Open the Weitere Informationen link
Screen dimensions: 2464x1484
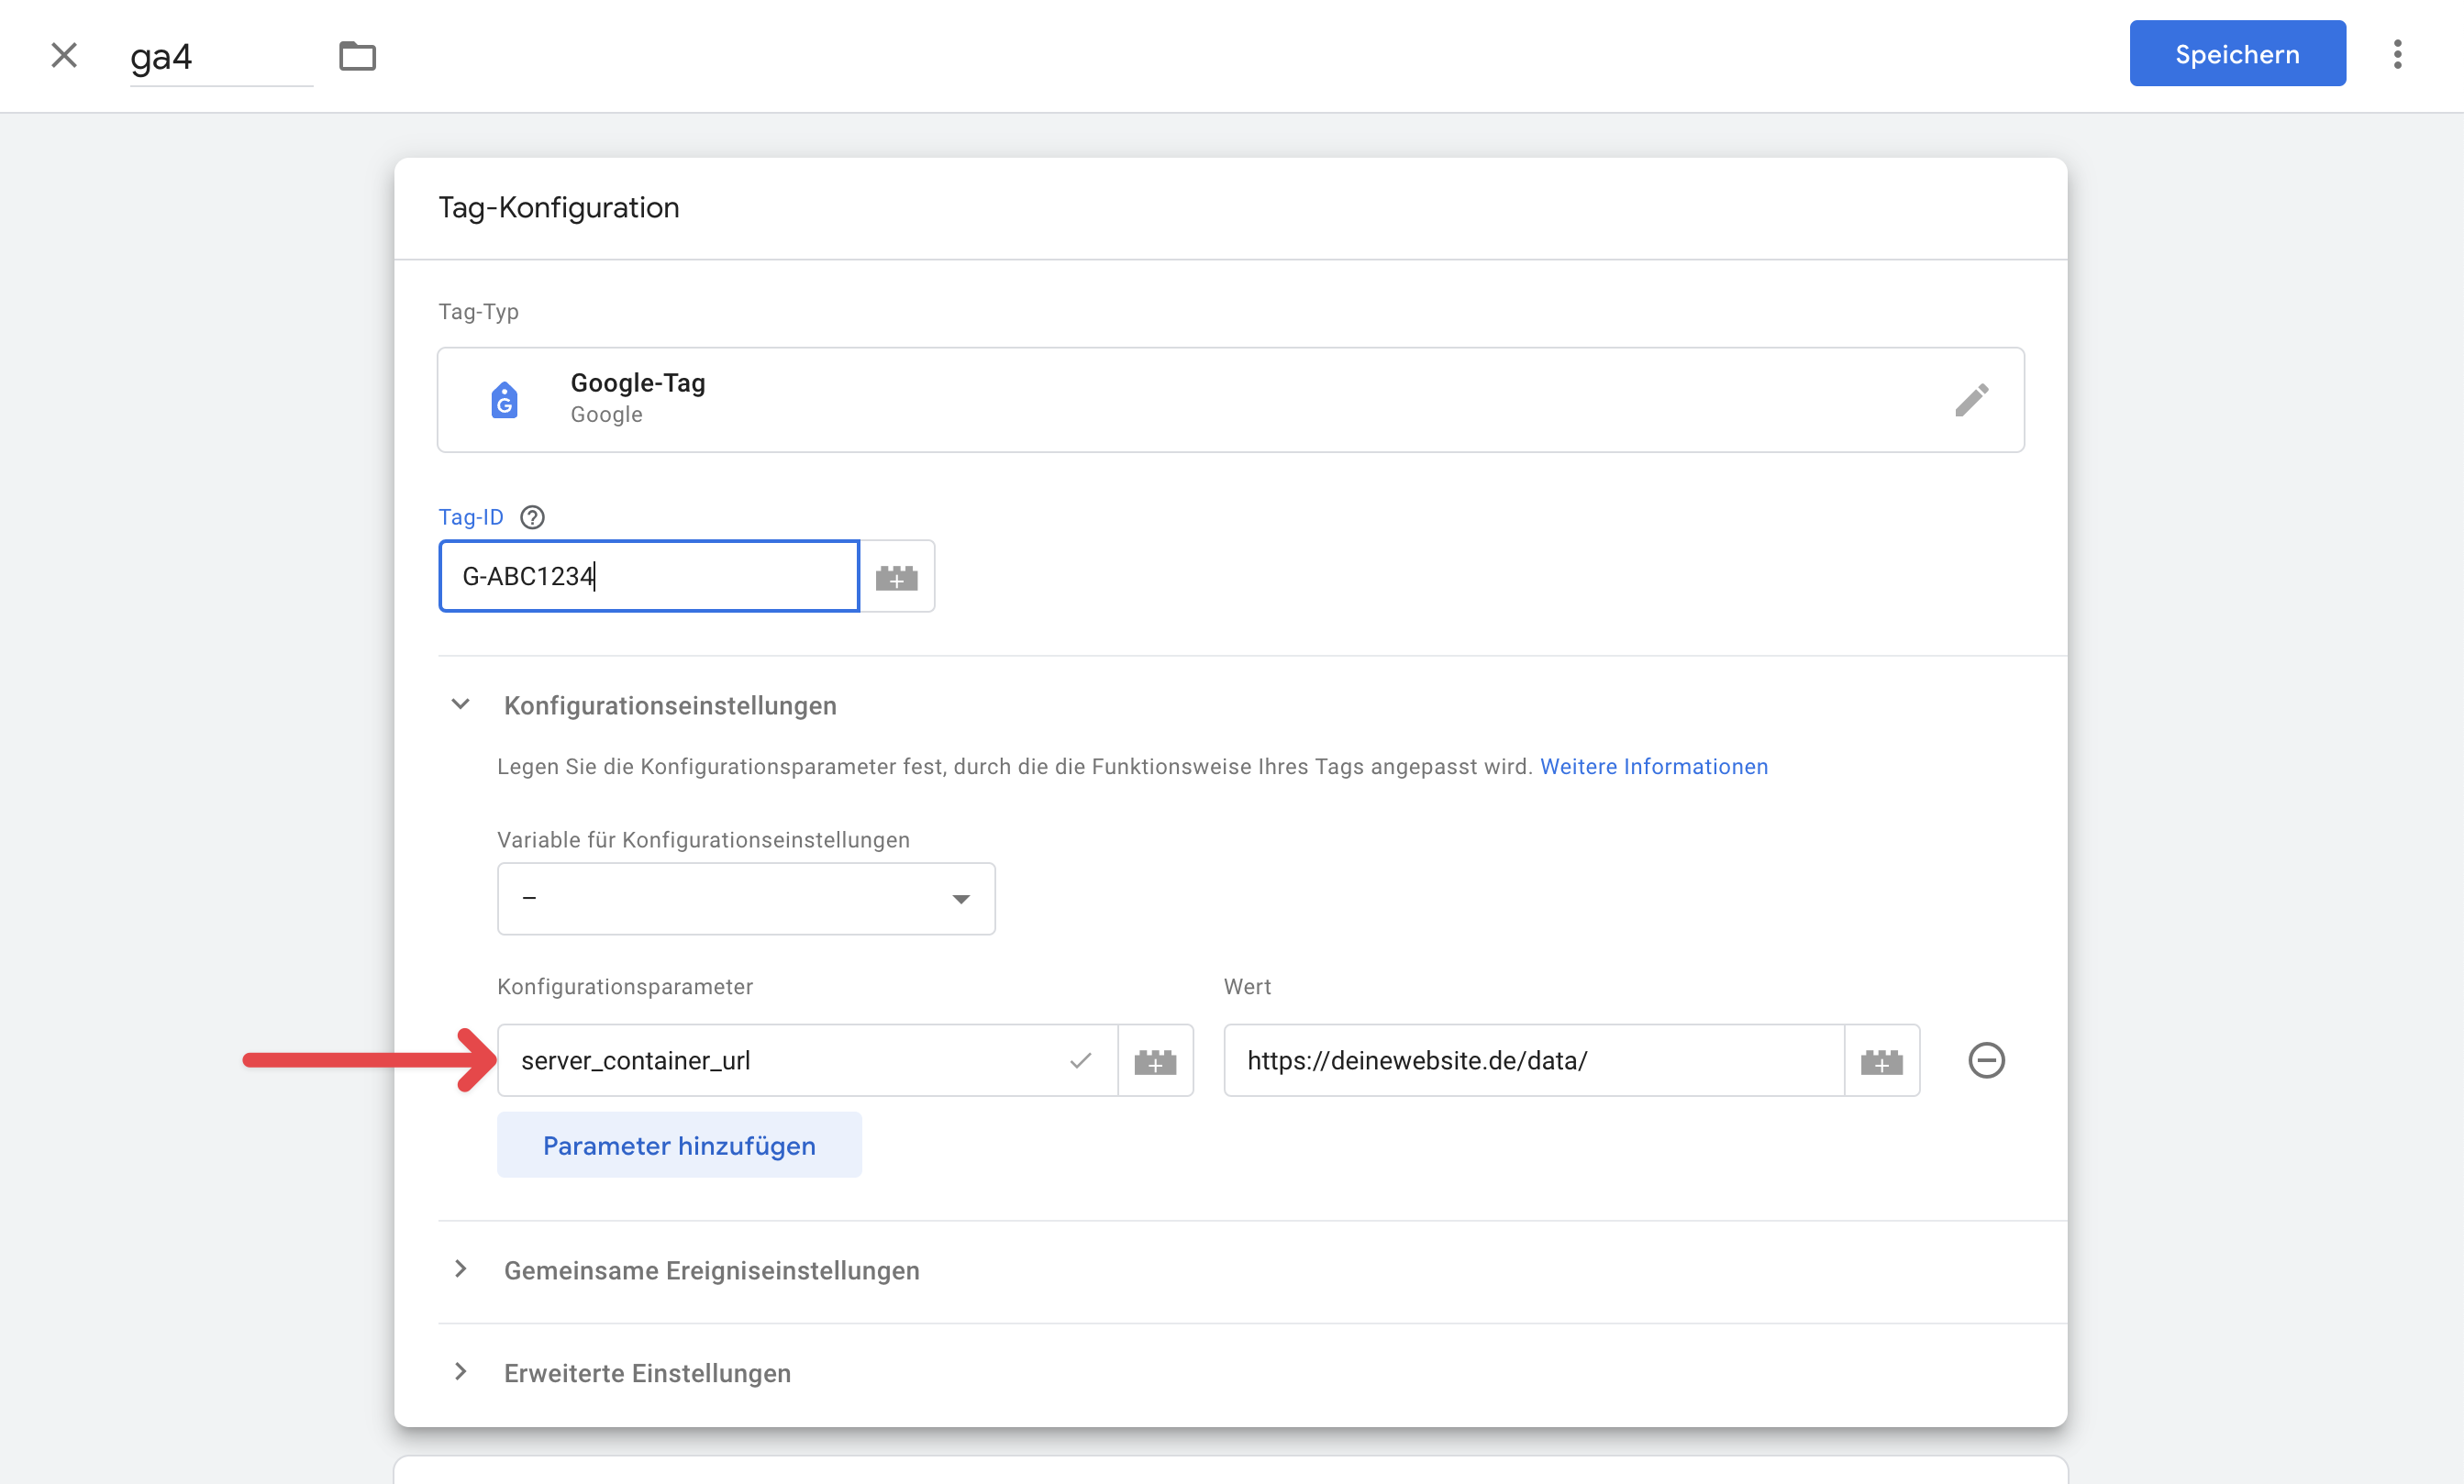pos(1653,767)
